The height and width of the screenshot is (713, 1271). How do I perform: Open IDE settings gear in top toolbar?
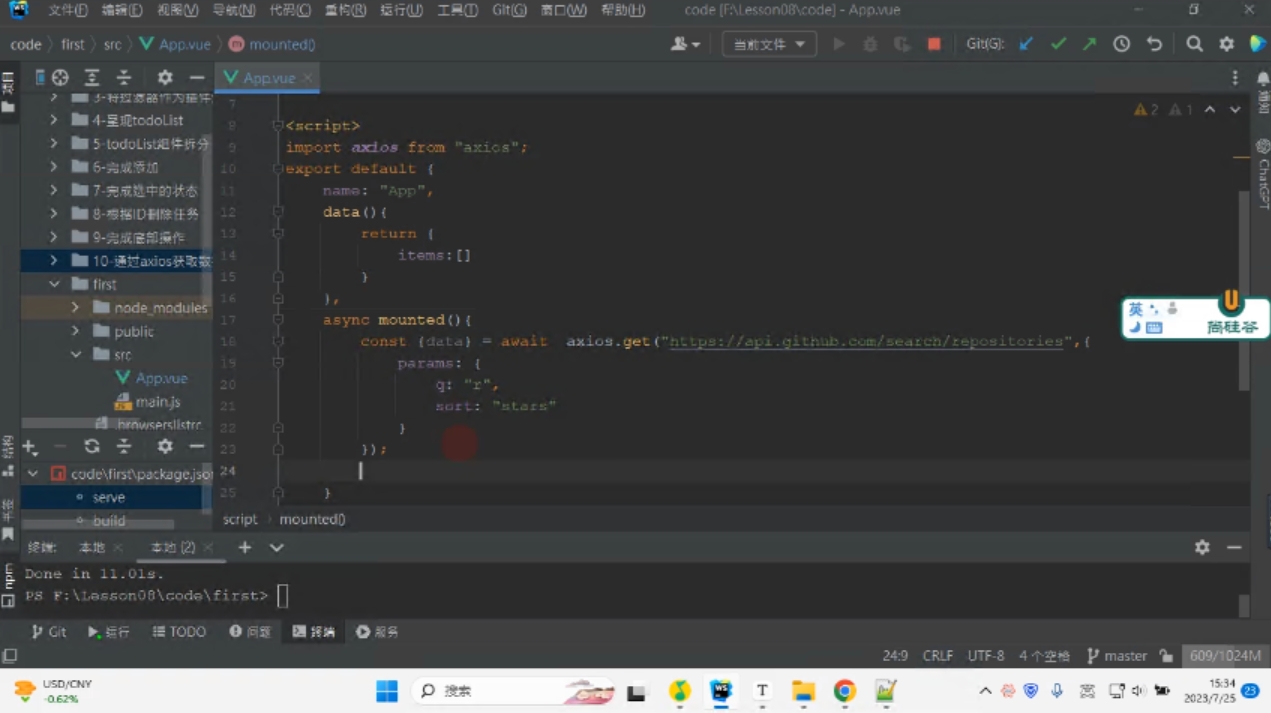pyautogui.click(x=1227, y=44)
